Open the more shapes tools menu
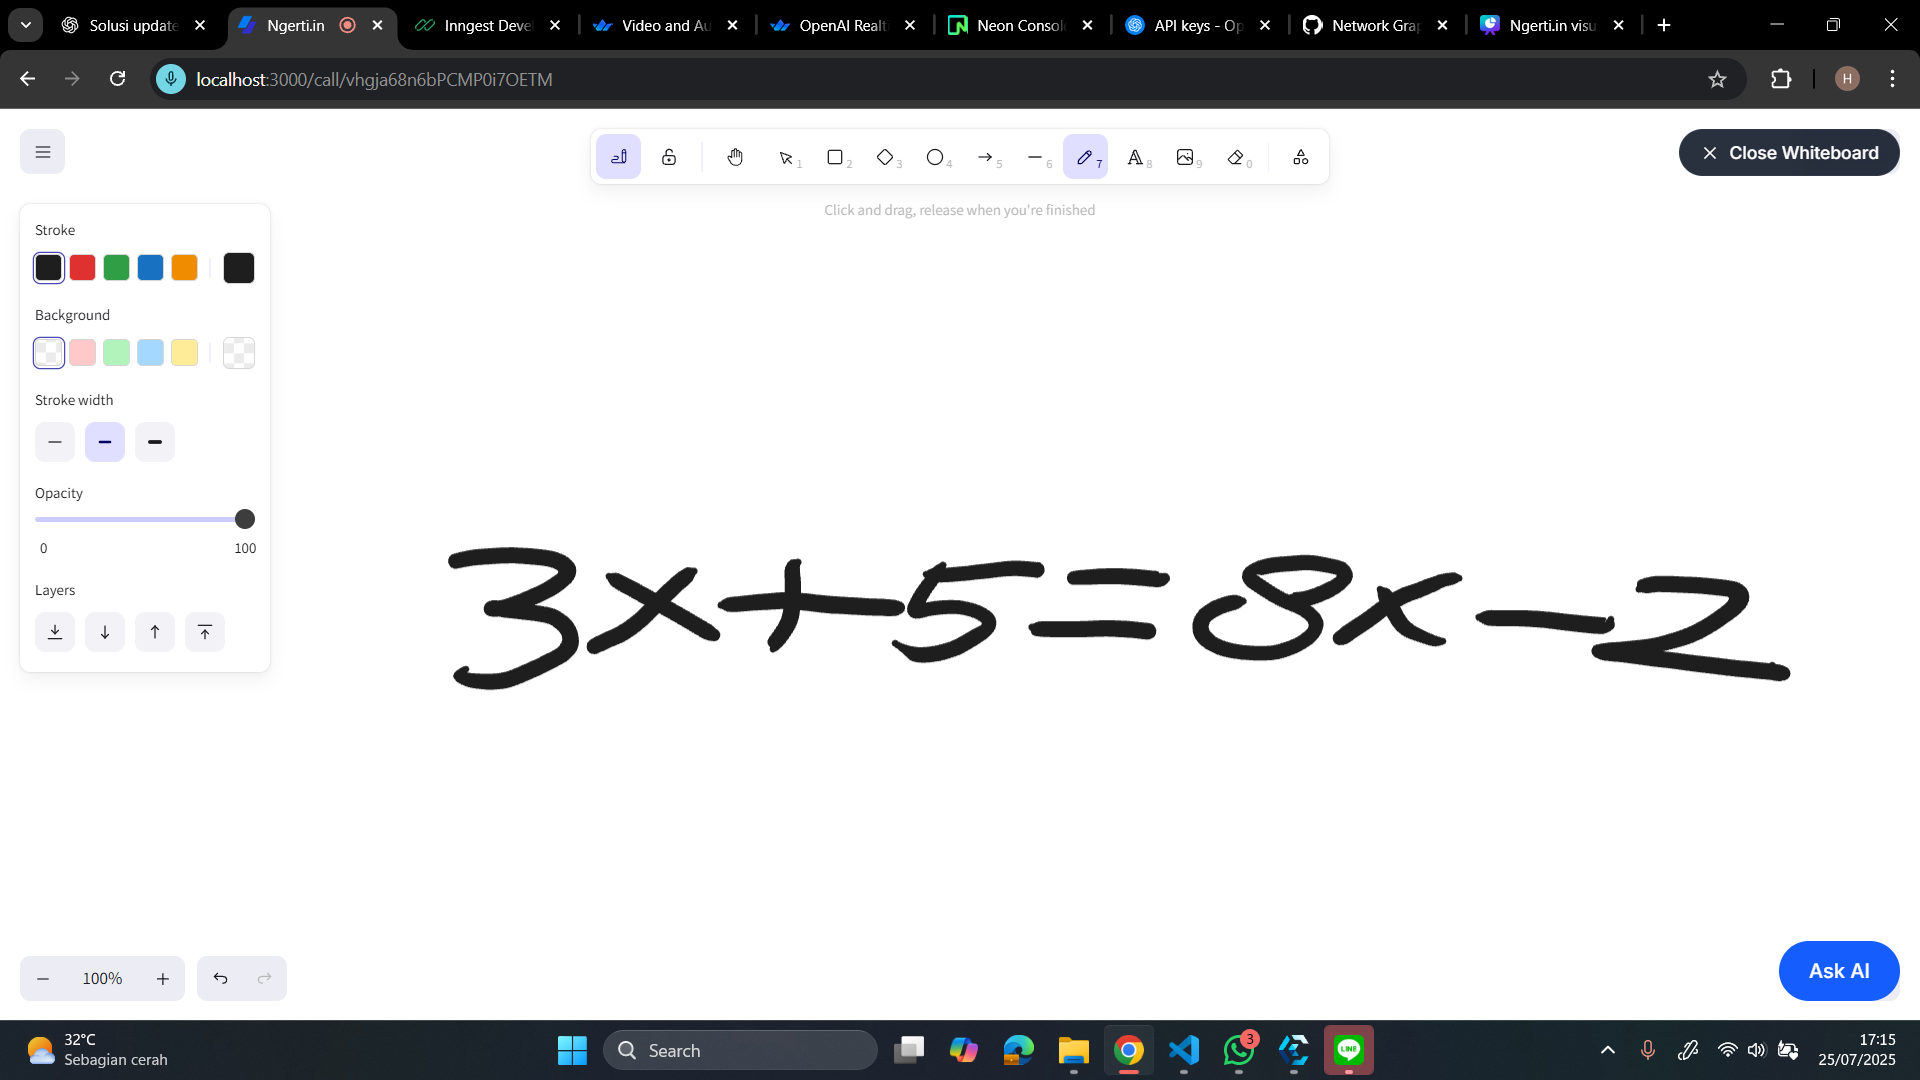The width and height of the screenshot is (1920, 1080). coord(1300,157)
